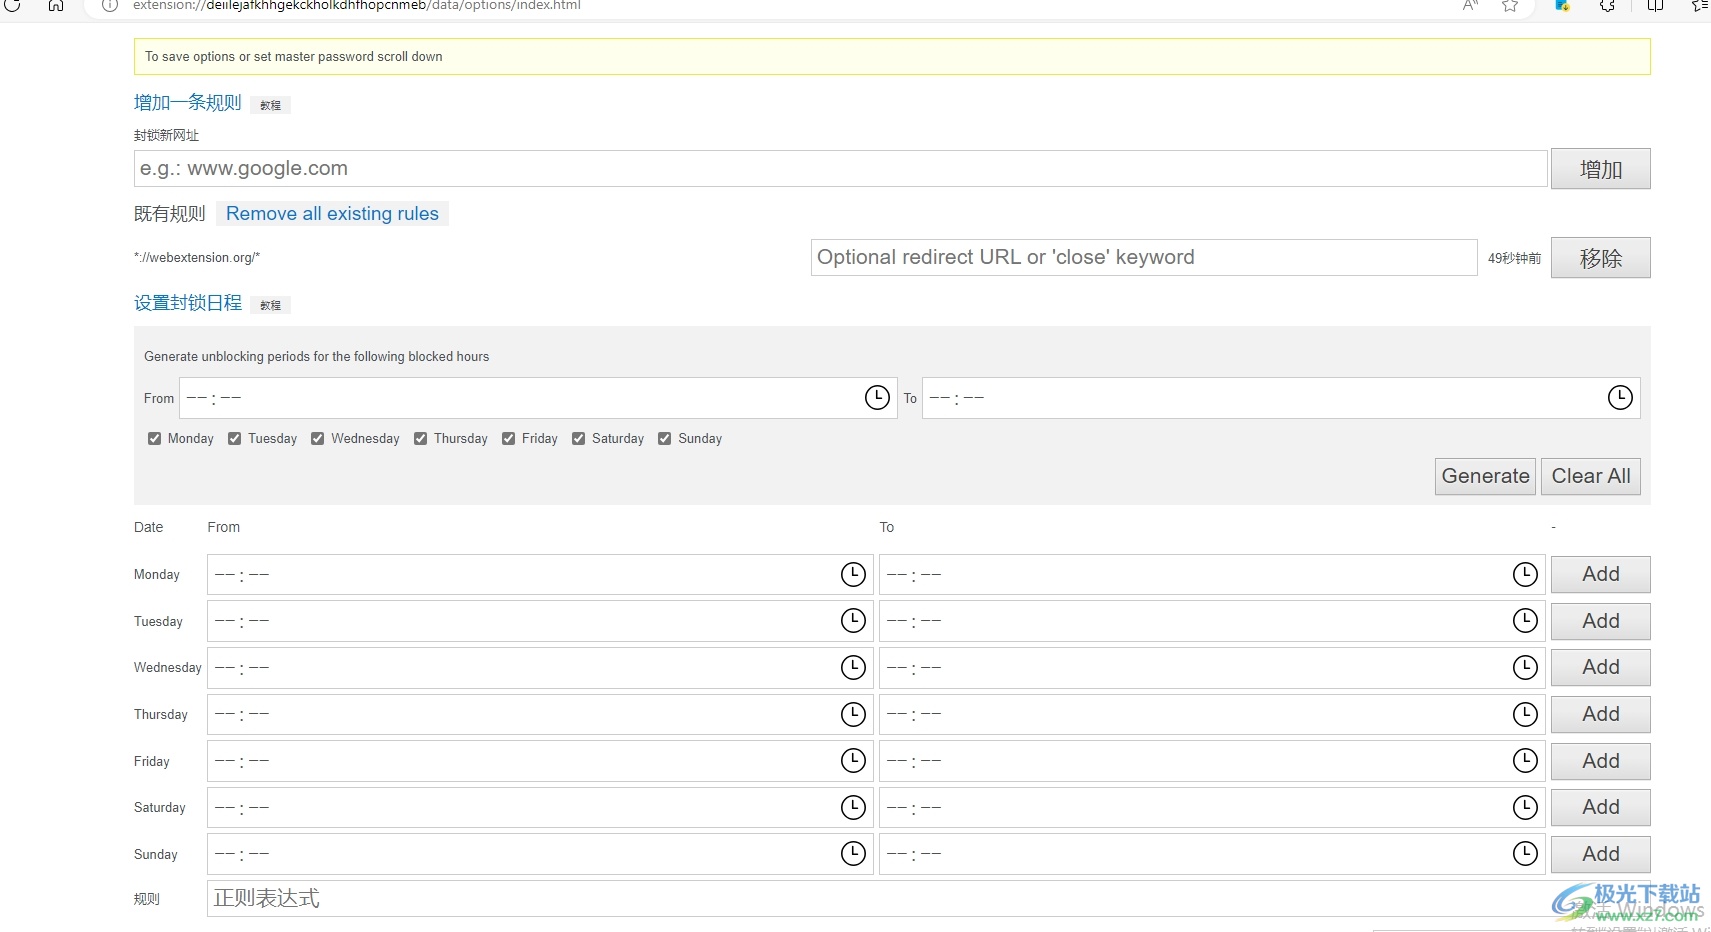Click Add button in Saturday row

click(1600, 807)
